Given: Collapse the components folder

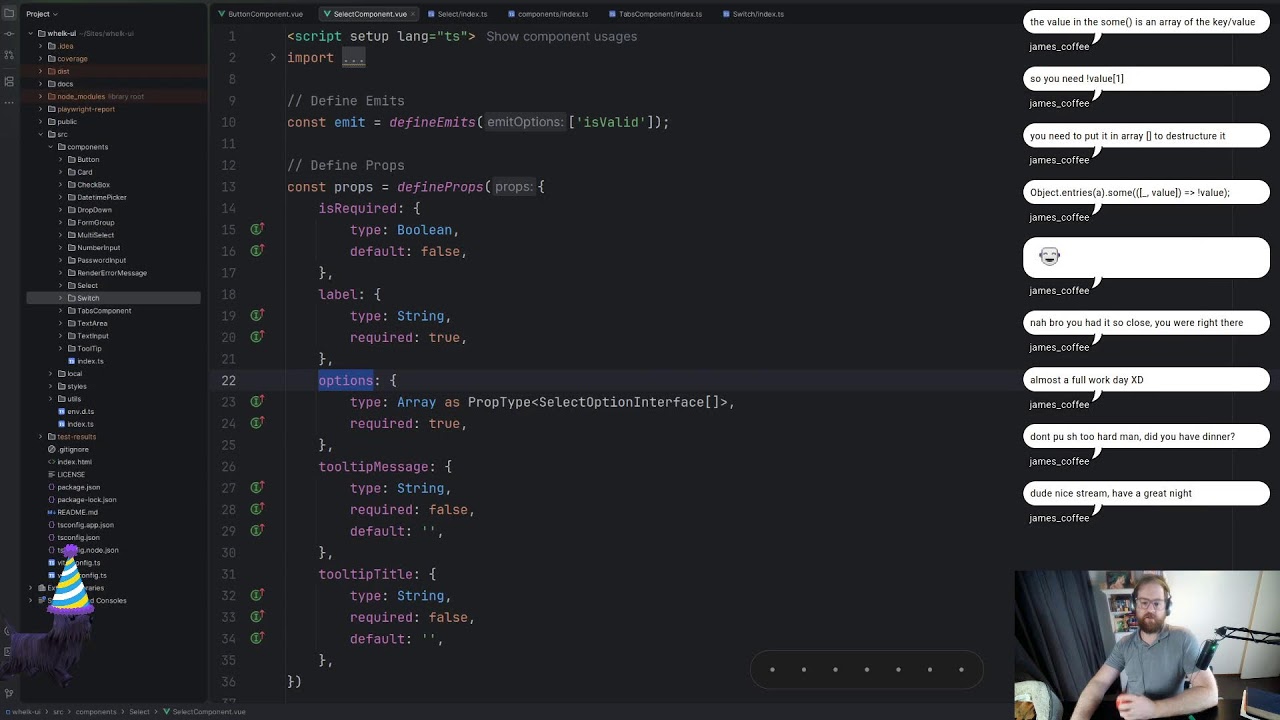Looking at the screenshot, I should tap(50, 147).
